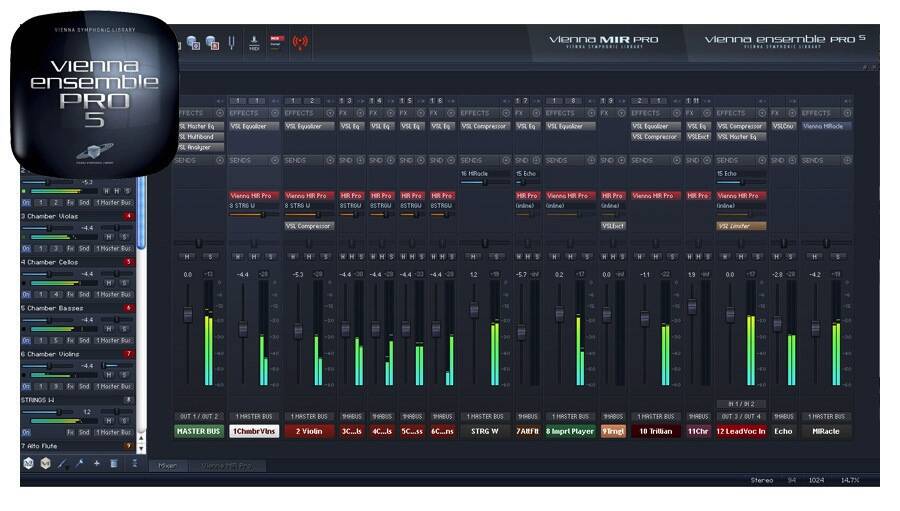Solo the MASTER BUS channel

tap(210, 257)
